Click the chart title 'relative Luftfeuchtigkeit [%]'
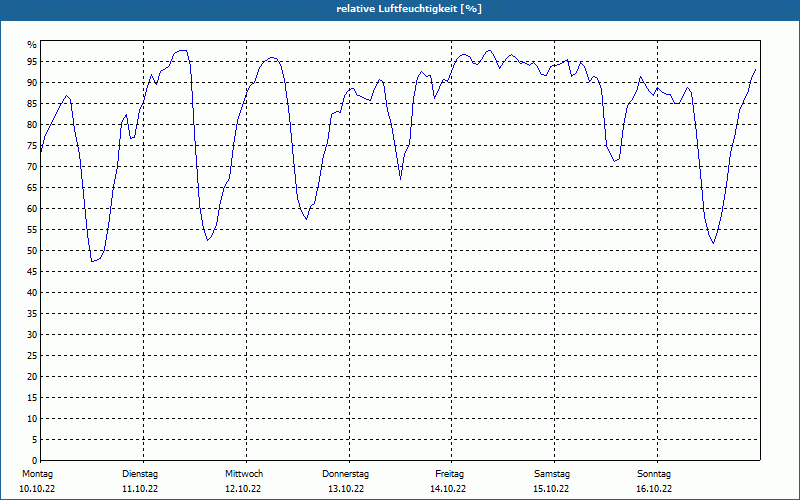 tap(409, 9)
